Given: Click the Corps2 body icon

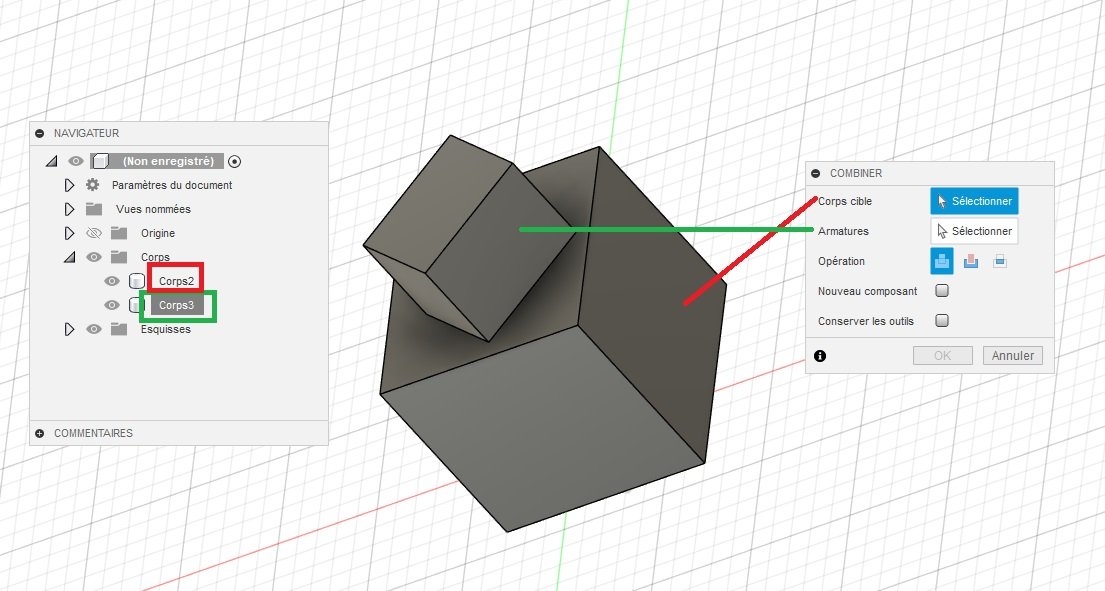Looking at the screenshot, I should (137, 281).
